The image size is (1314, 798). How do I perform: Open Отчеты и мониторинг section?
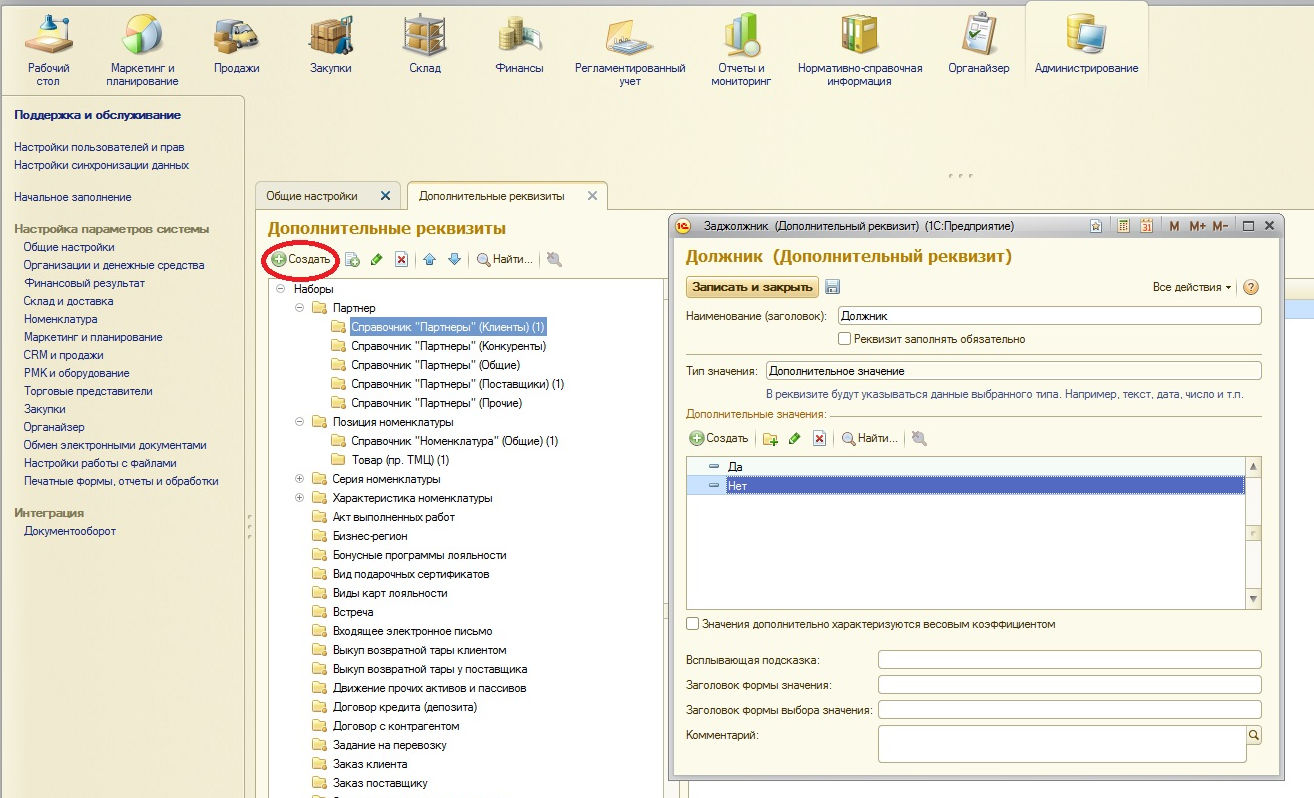coord(741,48)
